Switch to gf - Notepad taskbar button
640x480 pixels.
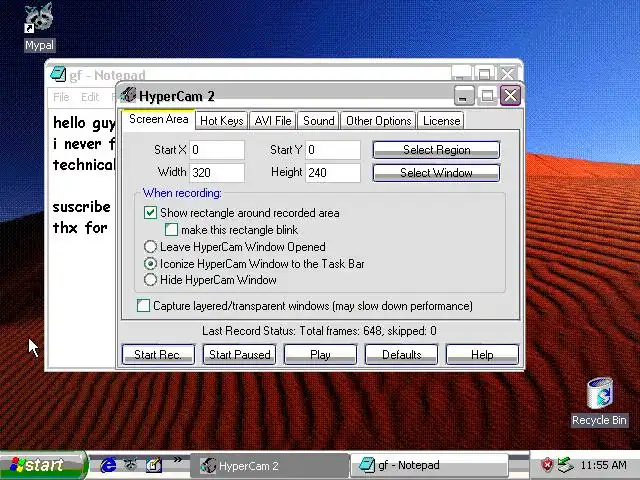(429, 465)
